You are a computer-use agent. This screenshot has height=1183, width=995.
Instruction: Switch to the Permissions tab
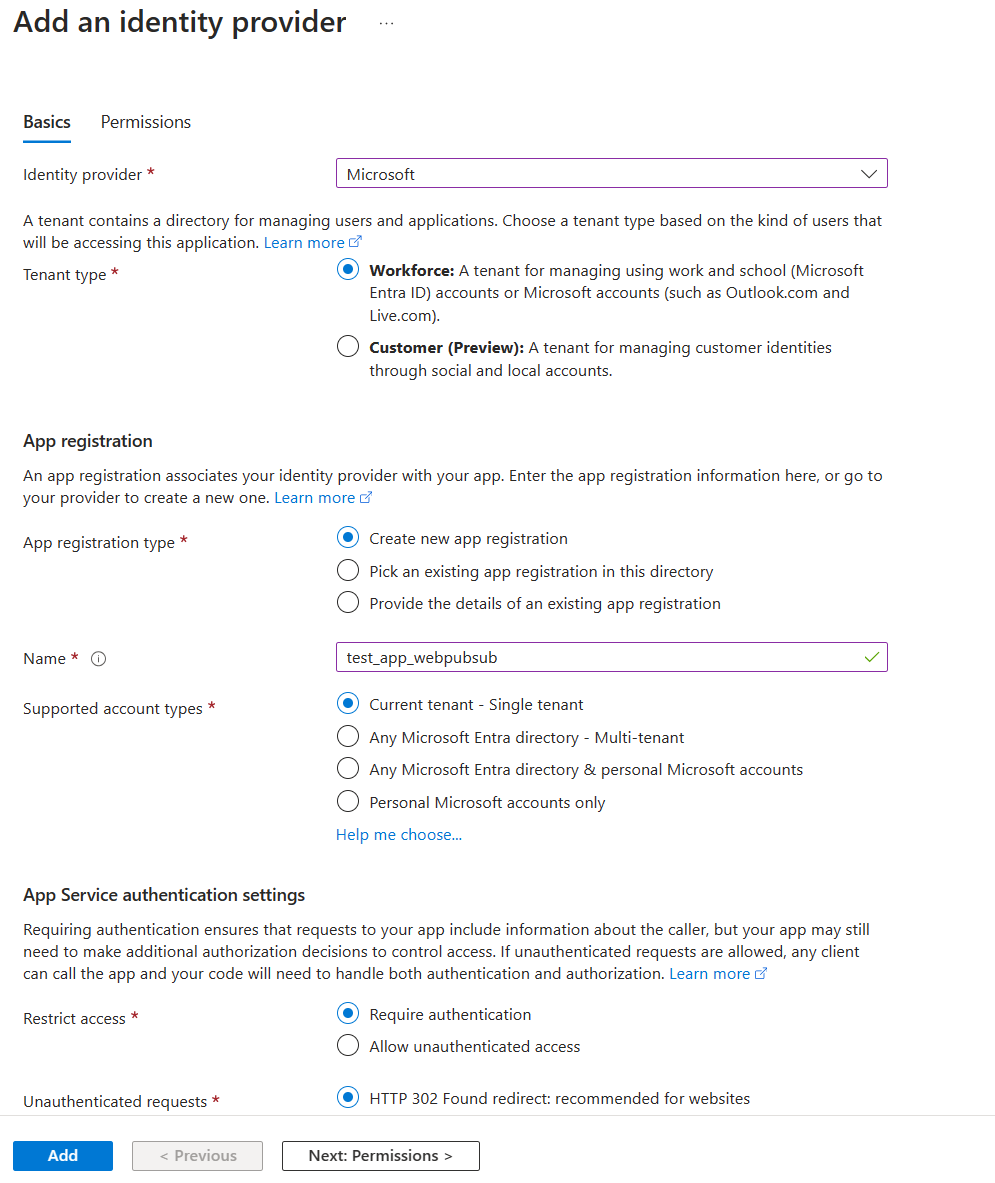point(146,122)
